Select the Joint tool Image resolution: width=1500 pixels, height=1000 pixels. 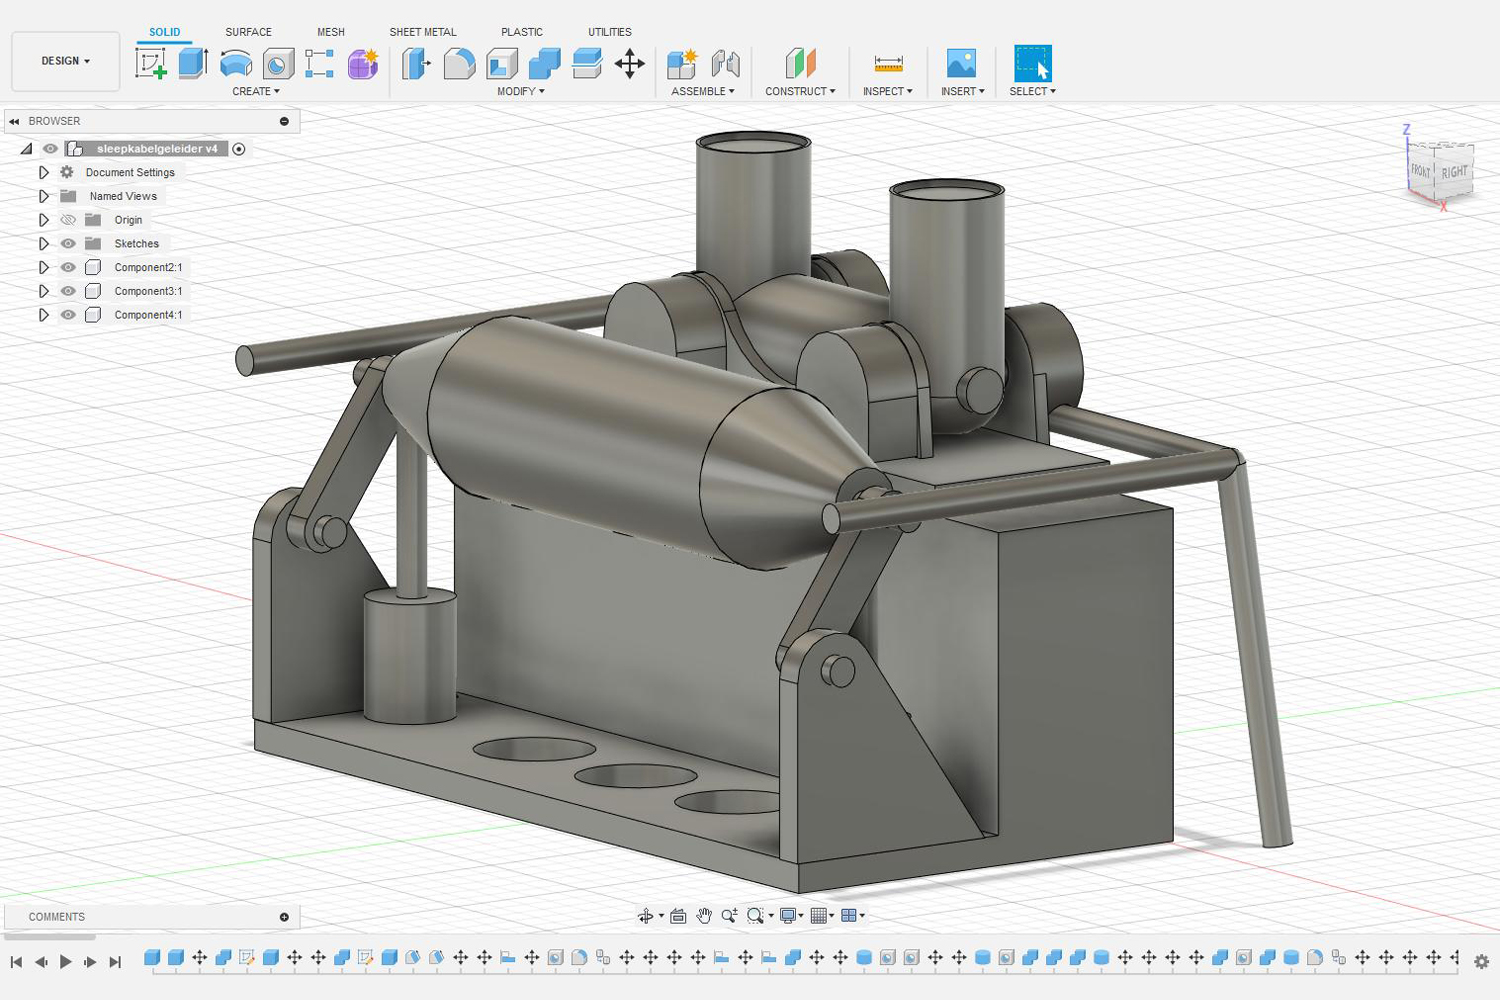click(726, 64)
